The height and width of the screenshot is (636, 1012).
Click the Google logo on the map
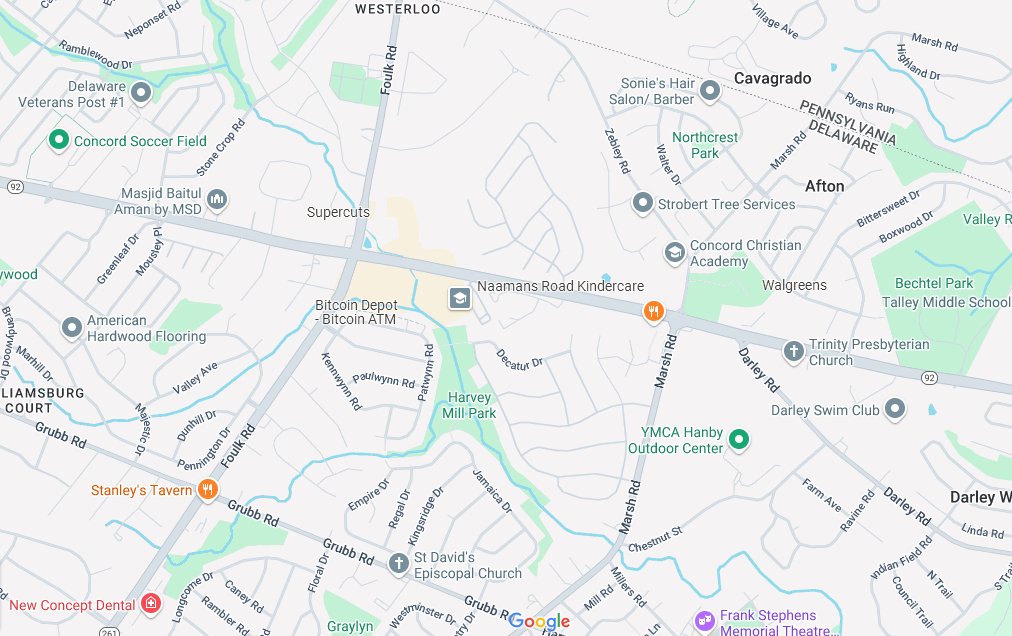[x=540, y=622]
